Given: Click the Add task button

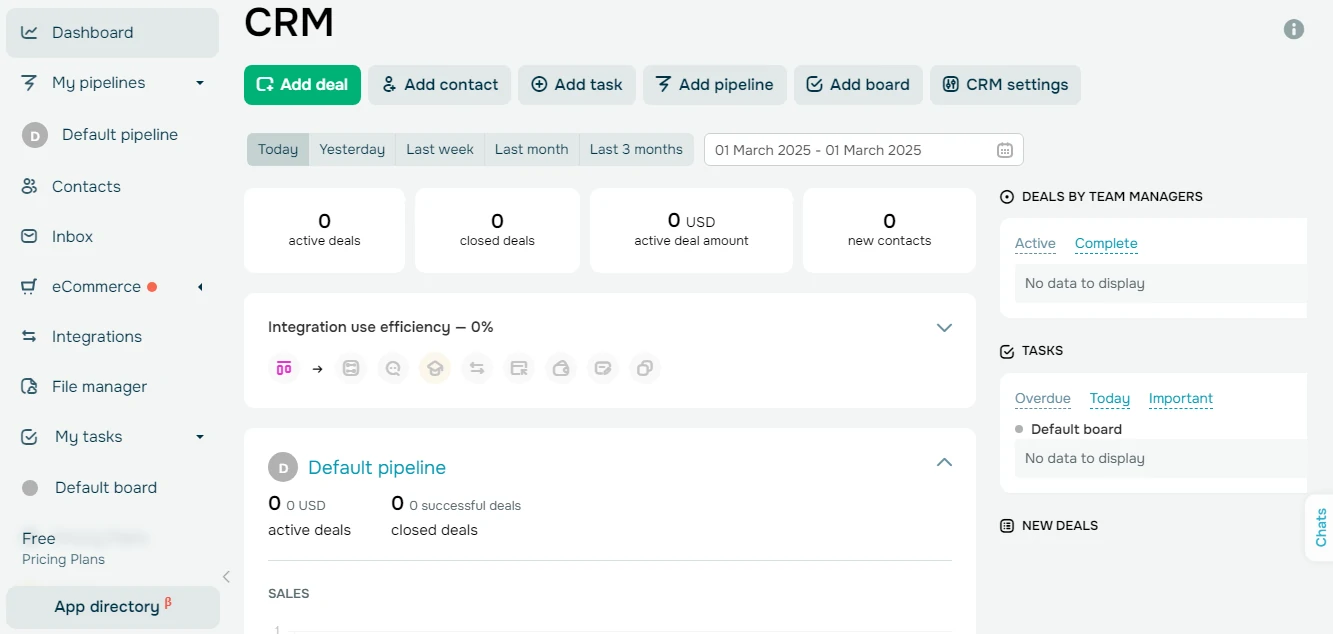Looking at the screenshot, I should coord(577,85).
